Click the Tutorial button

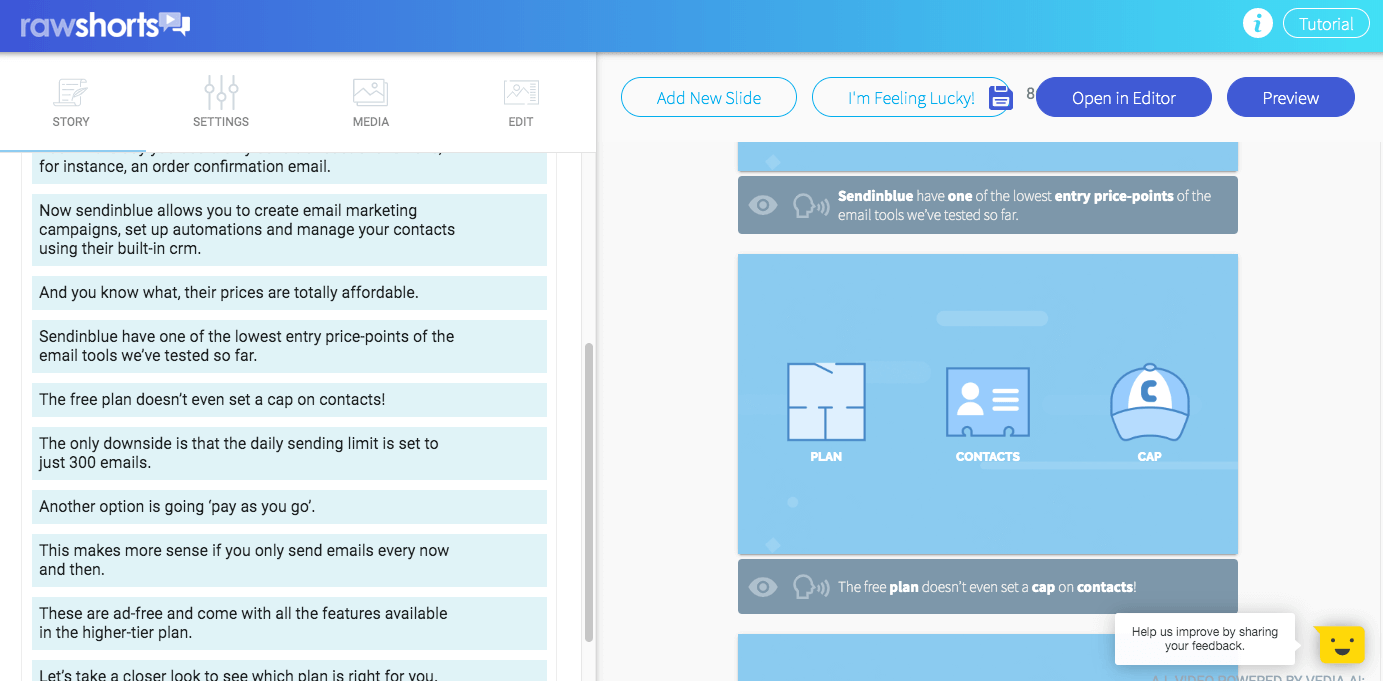click(x=1326, y=24)
